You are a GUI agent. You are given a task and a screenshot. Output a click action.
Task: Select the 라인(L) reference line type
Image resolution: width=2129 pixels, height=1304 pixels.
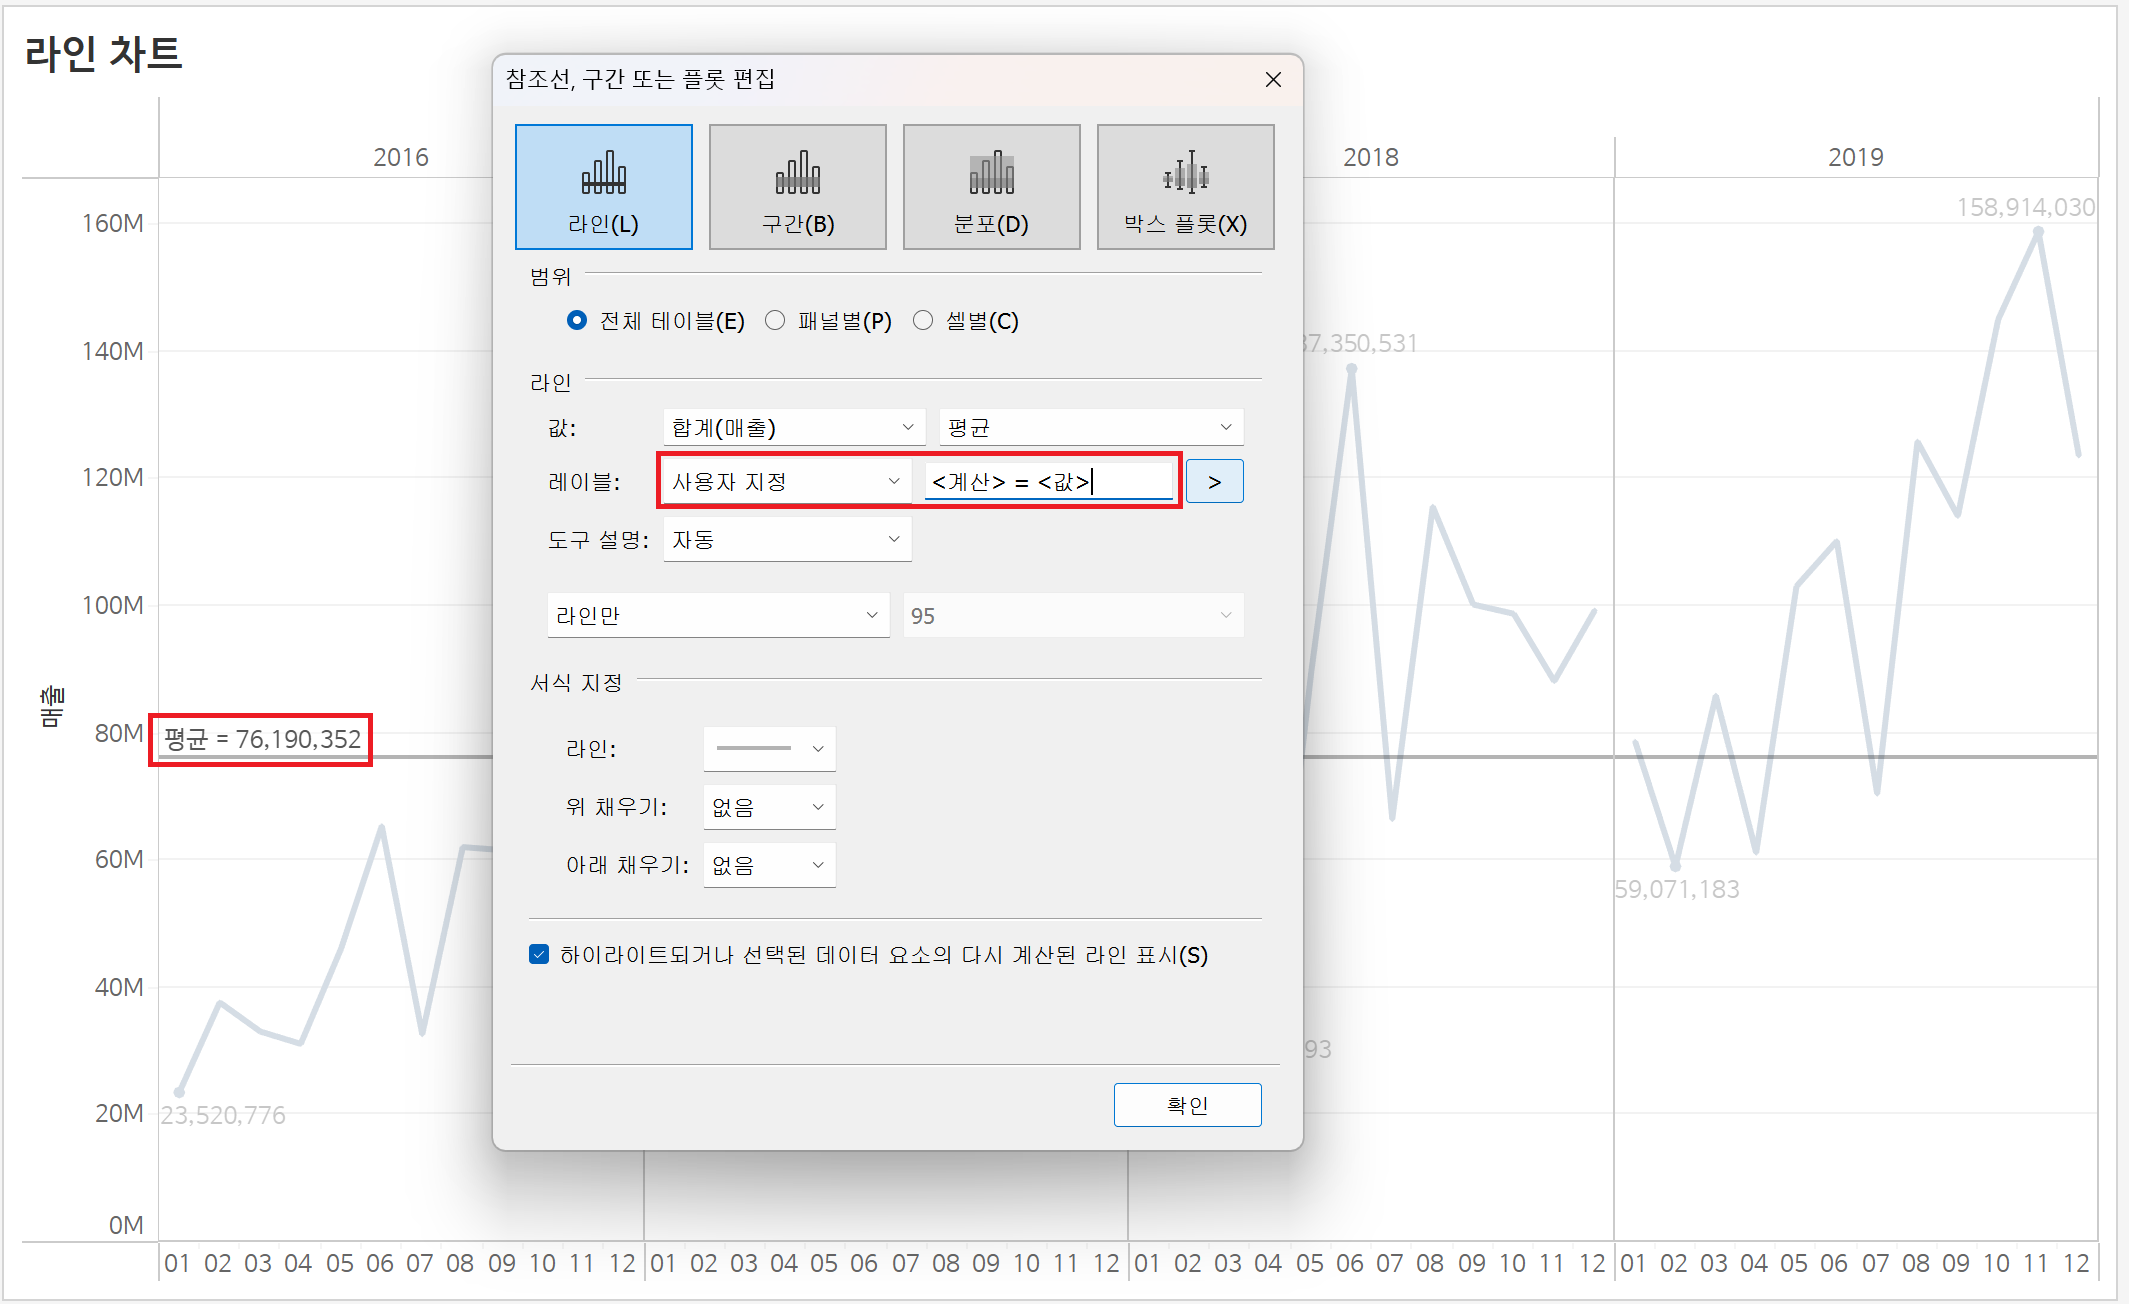603,187
